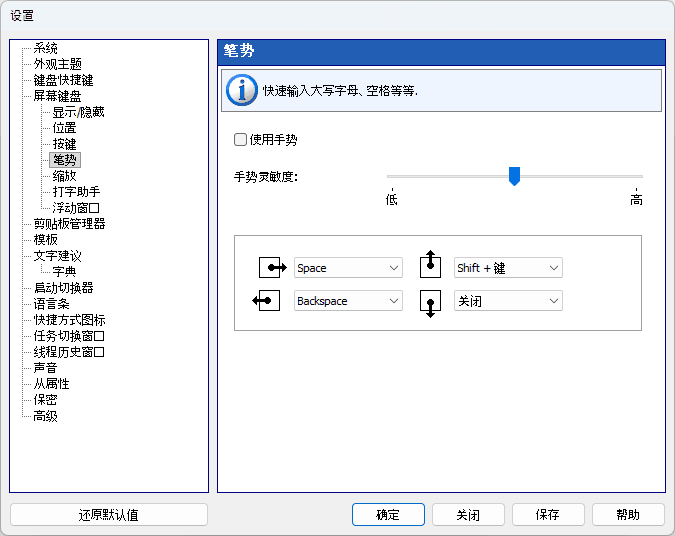Open 模板 settings page
Screen dimensions: 675x536
point(45,240)
